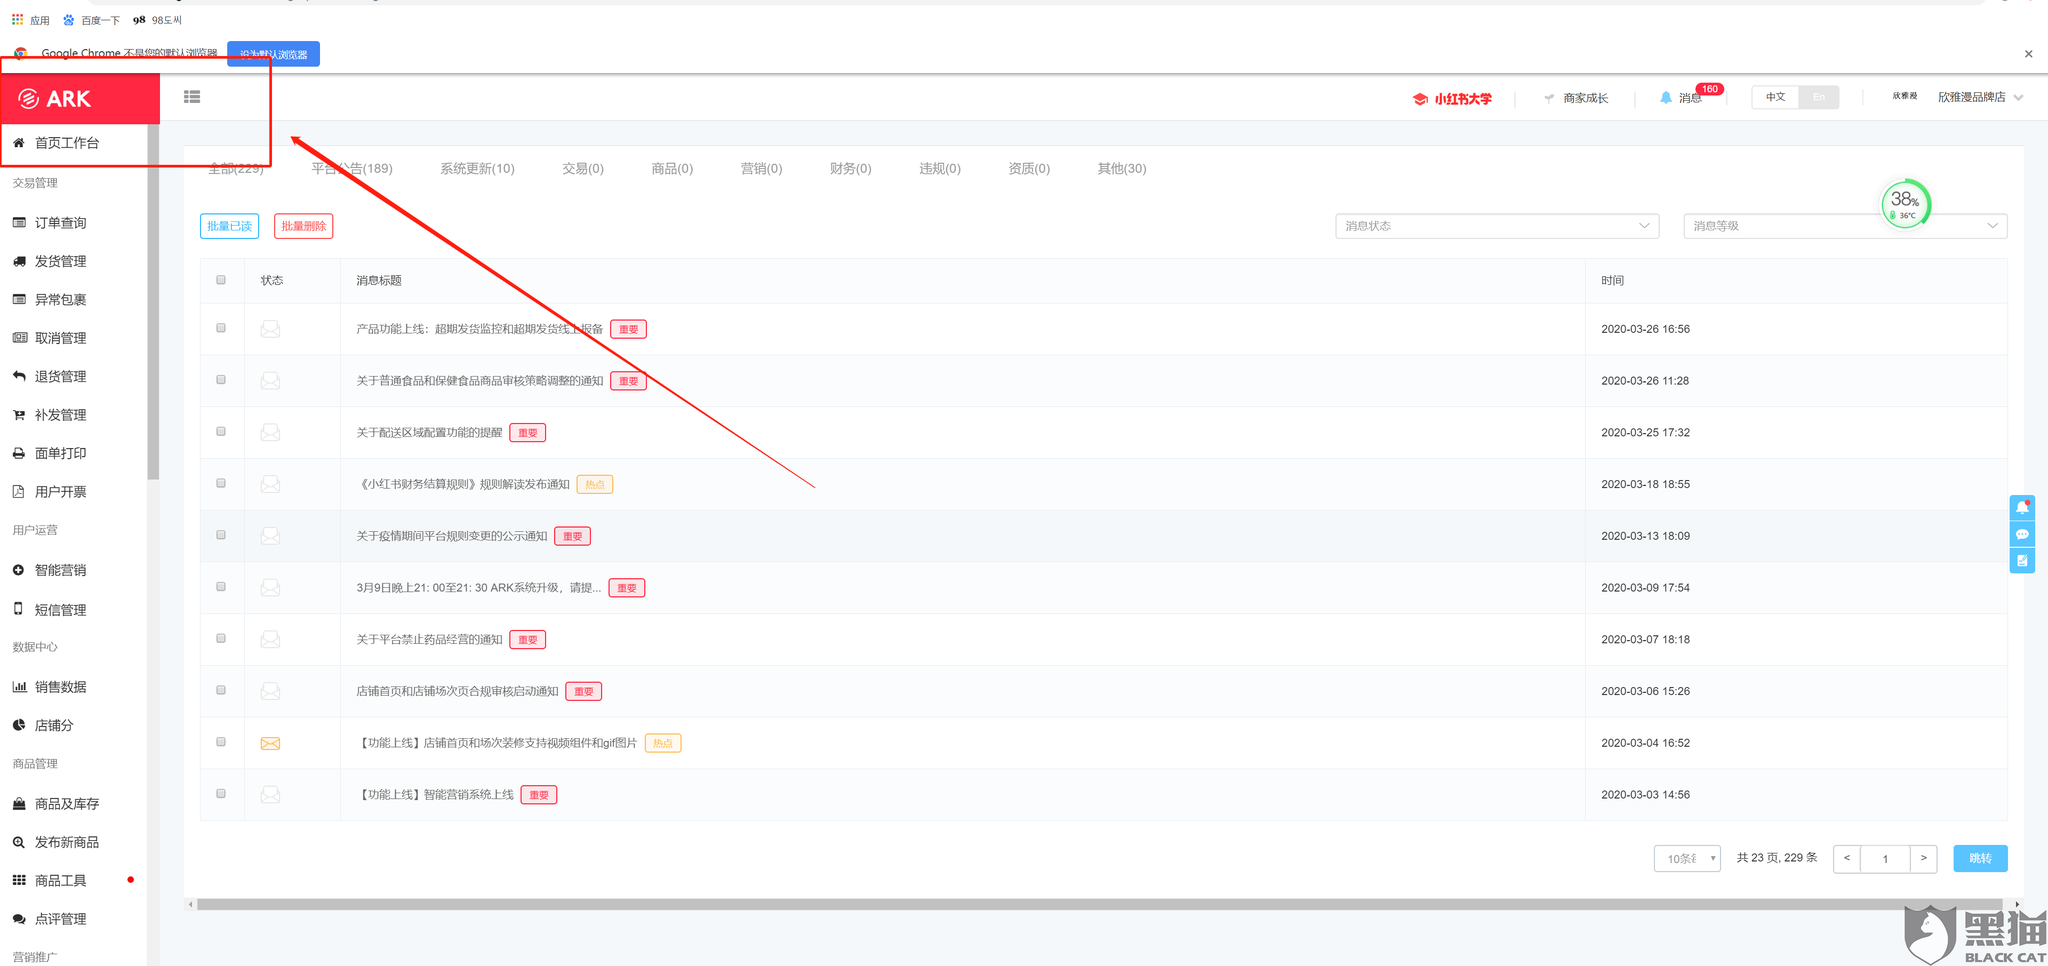The width and height of the screenshot is (2048, 966).
Task: Open 订单查询 in the sidebar
Action: (x=60, y=223)
